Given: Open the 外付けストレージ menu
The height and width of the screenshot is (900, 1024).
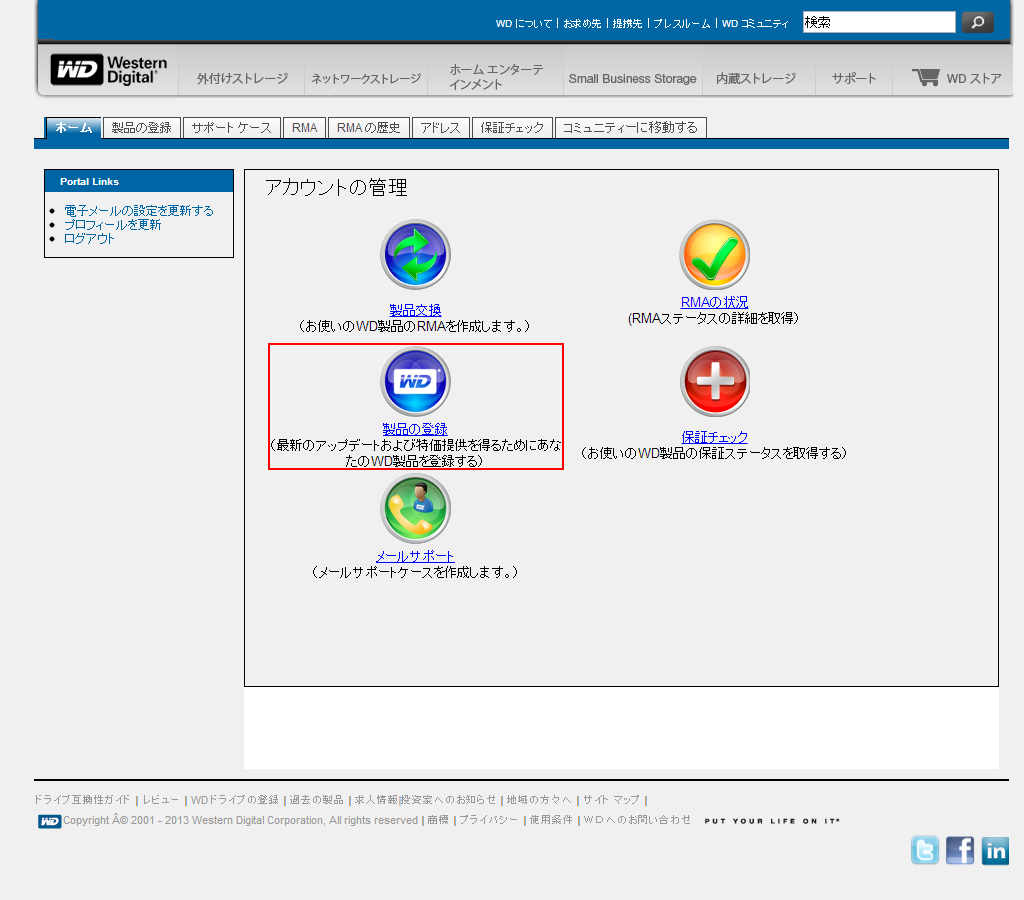Looking at the screenshot, I should pos(242,78).
